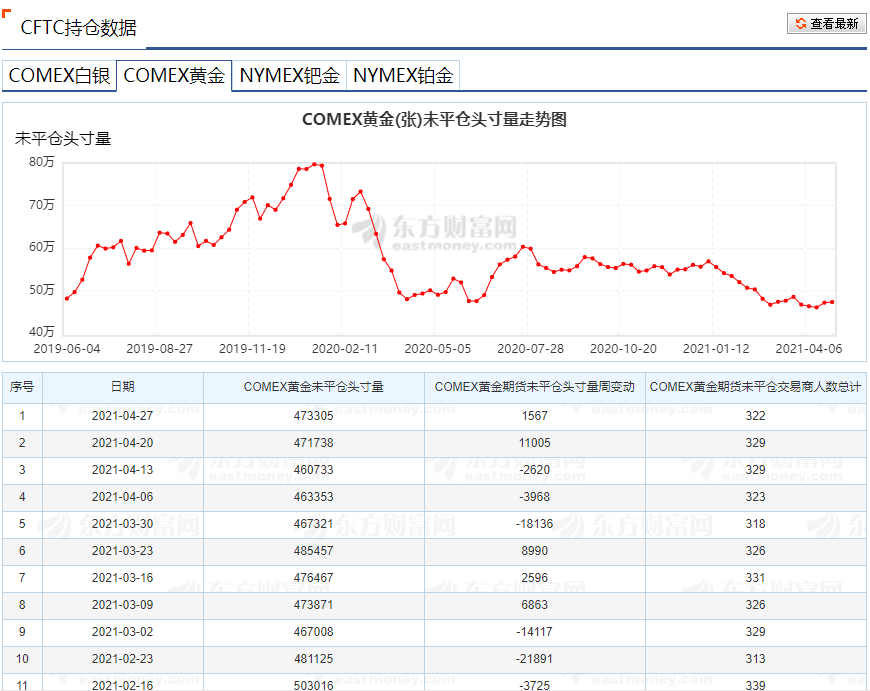The height and width of the screenshot is (691, 870).
Task: Click the refresh icon in 查看最新 button
Action: click(800, 24)
